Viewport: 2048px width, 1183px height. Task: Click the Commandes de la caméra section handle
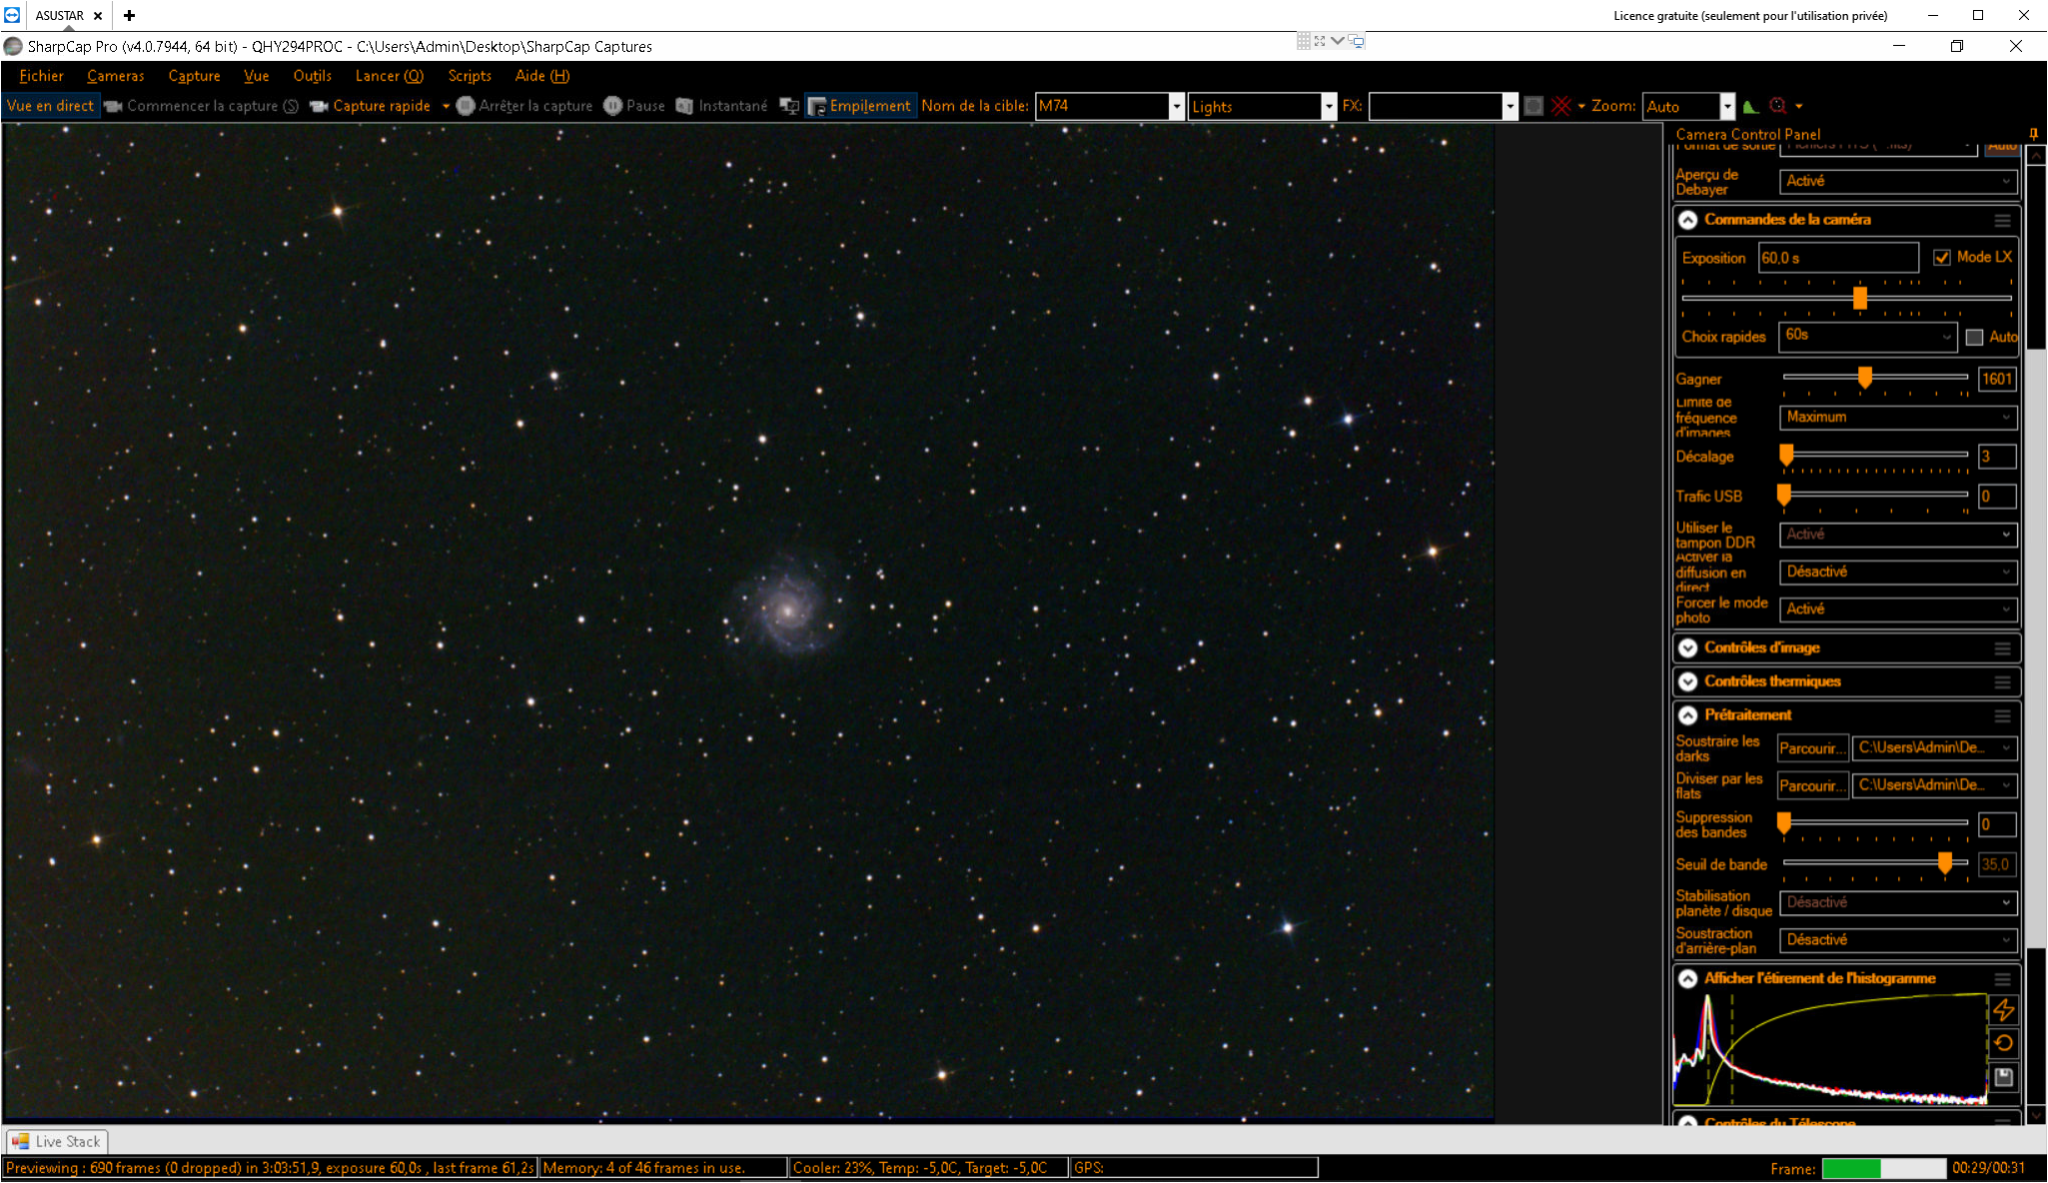click(x=2002, y=220)
